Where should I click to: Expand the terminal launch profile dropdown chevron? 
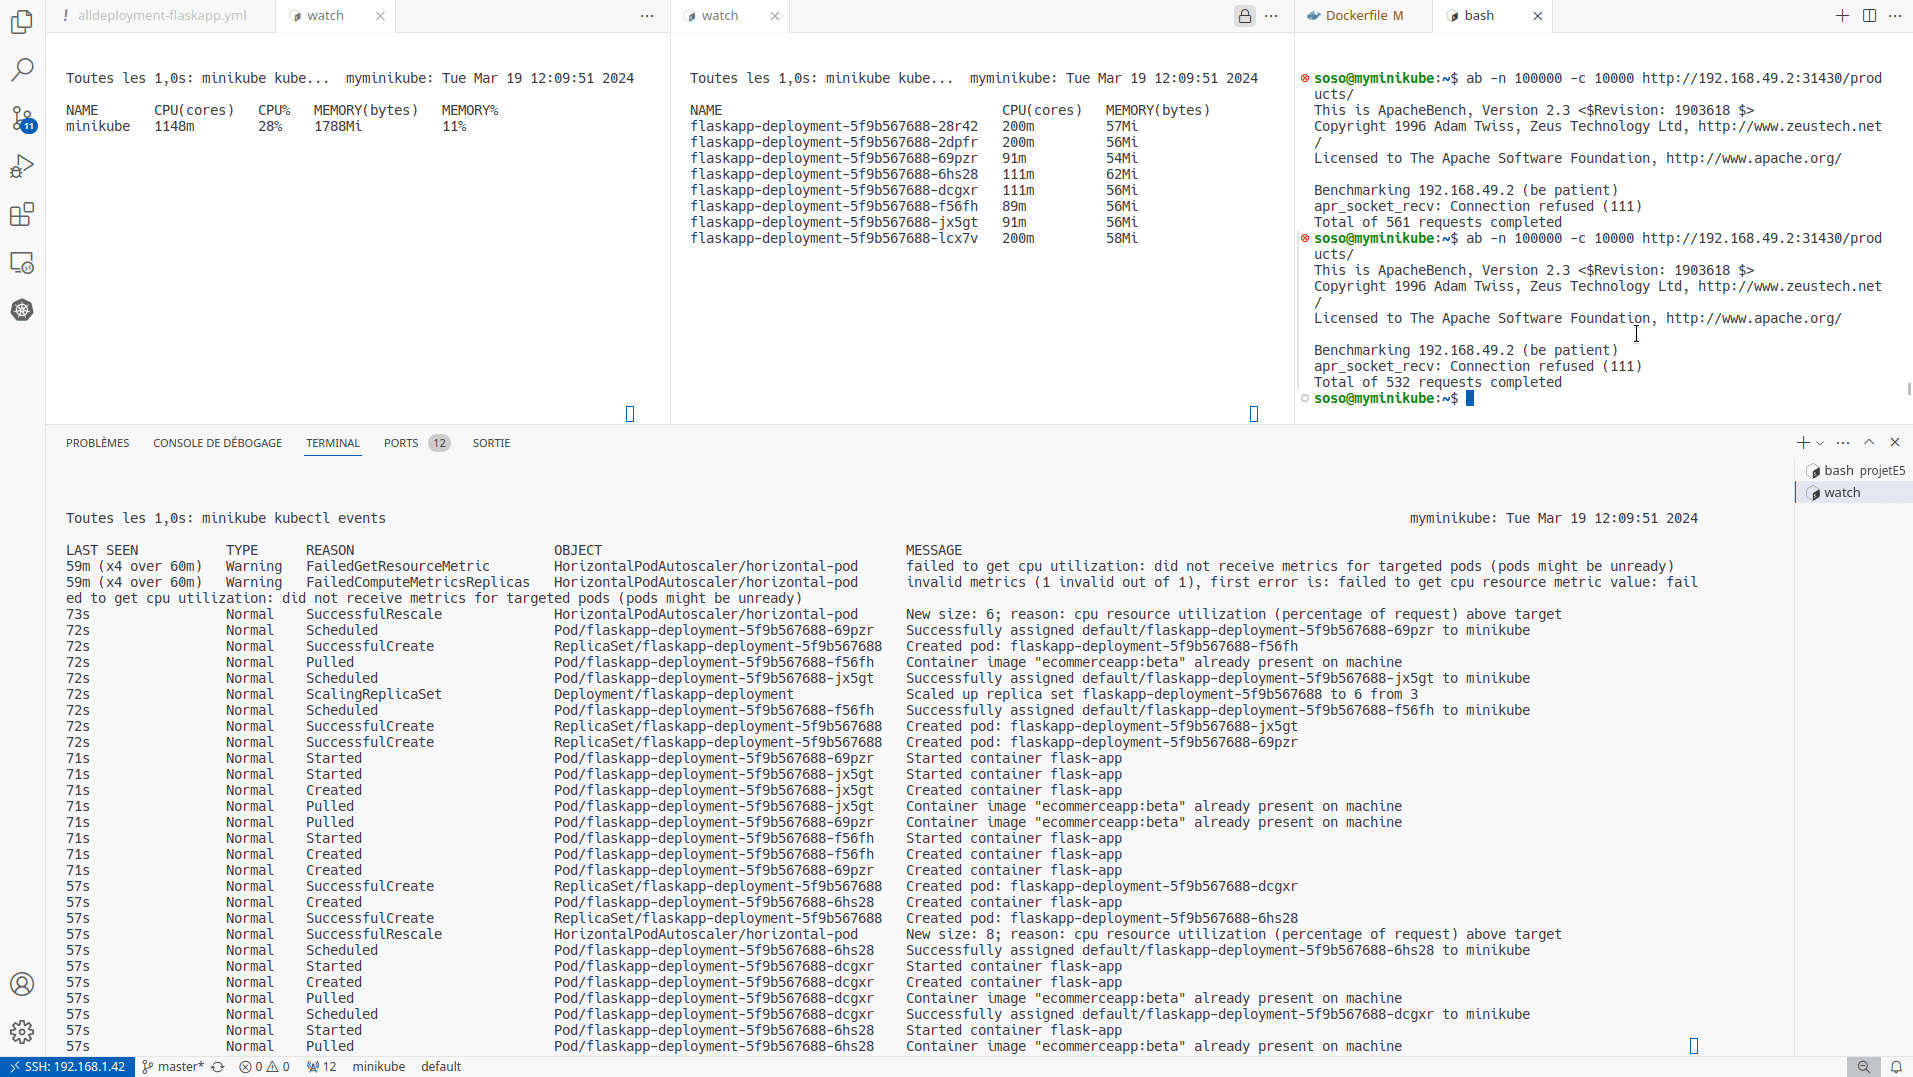pos(1820,443)
